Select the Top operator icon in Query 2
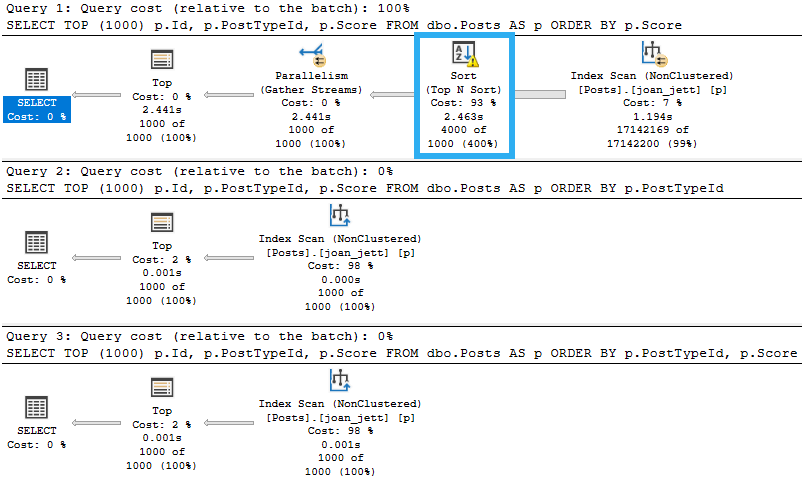 point(162,223)
